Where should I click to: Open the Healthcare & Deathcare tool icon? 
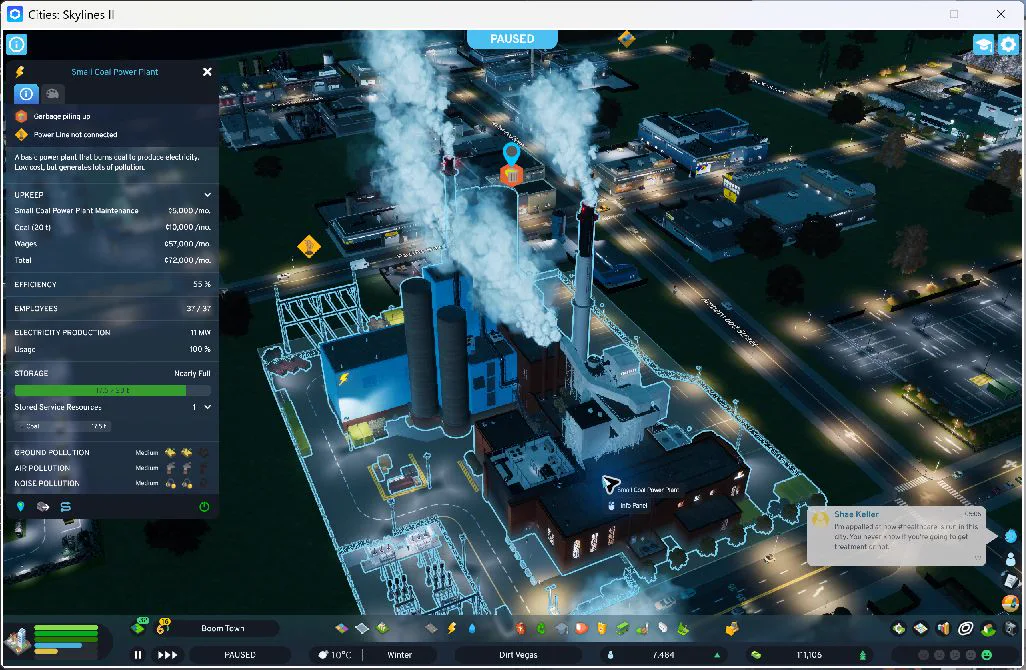520,629
